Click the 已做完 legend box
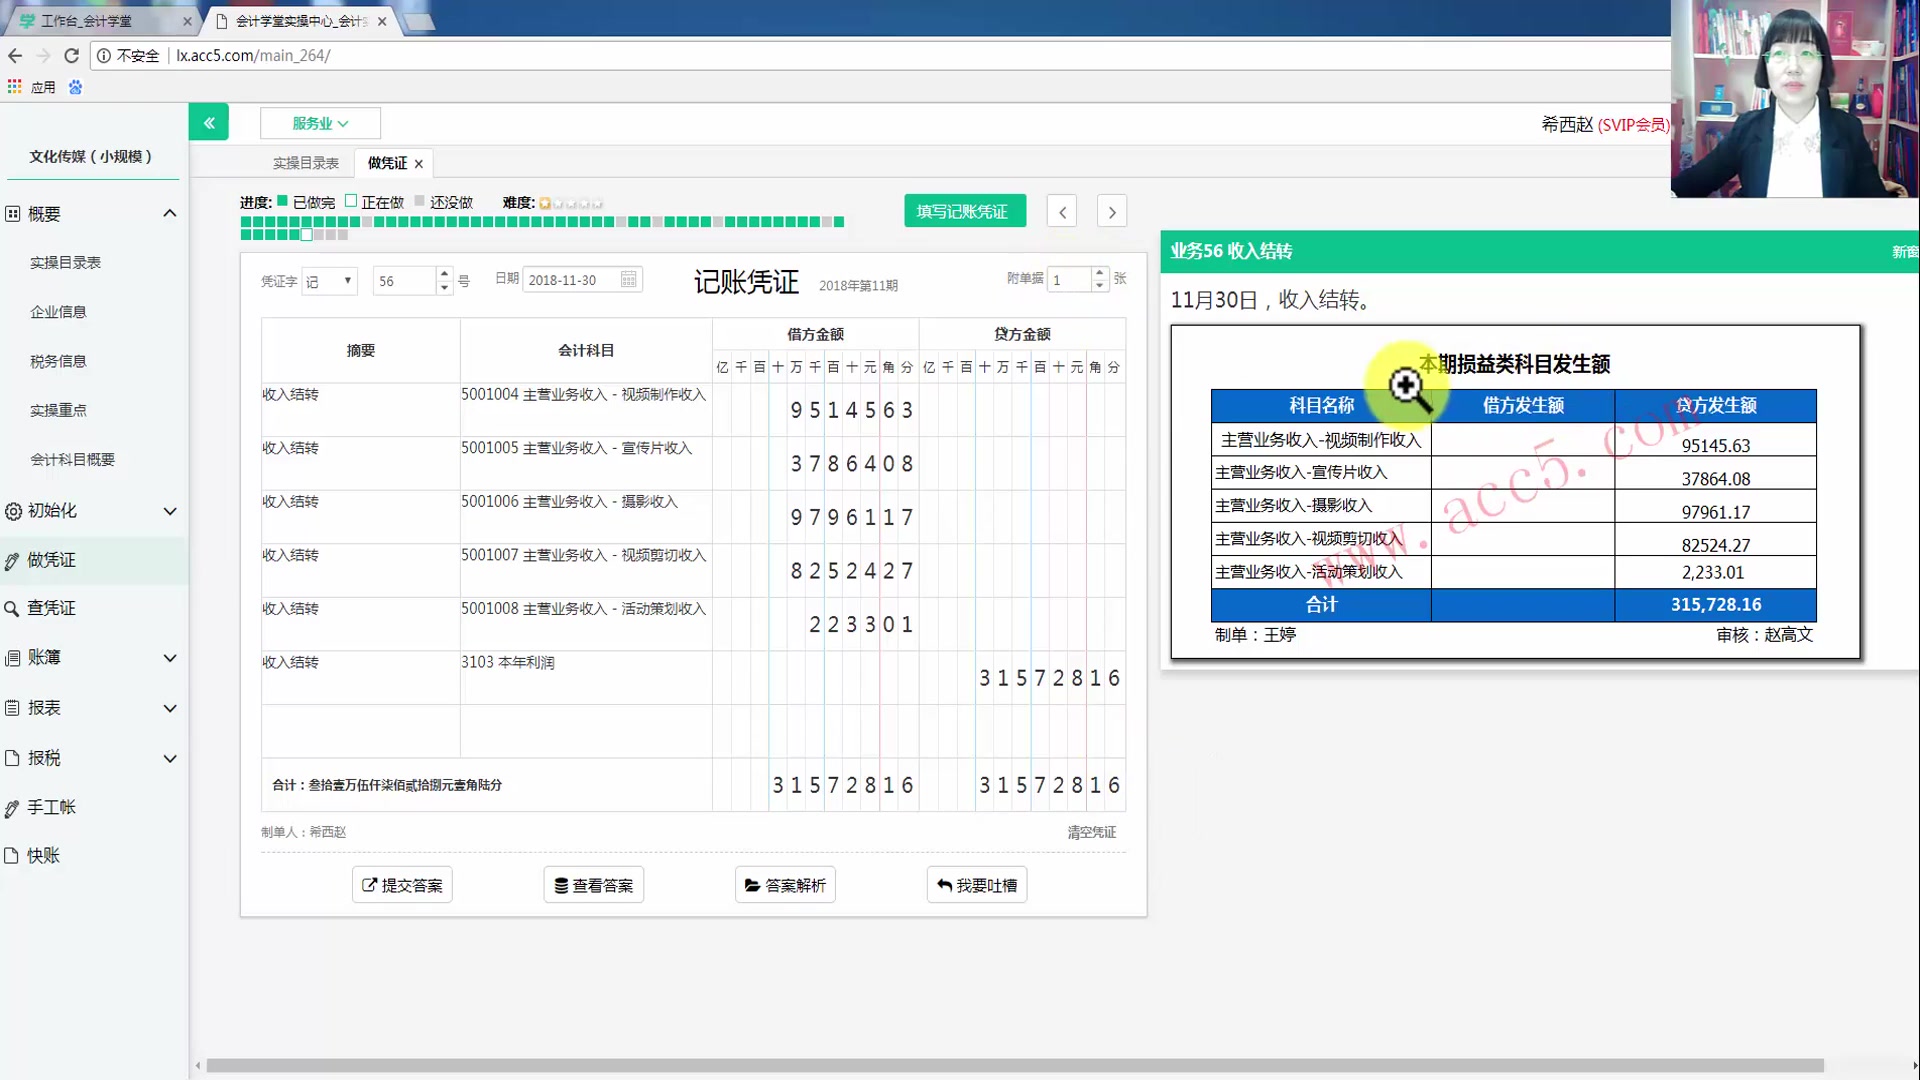1920x1080 pixels. (283, 201)
